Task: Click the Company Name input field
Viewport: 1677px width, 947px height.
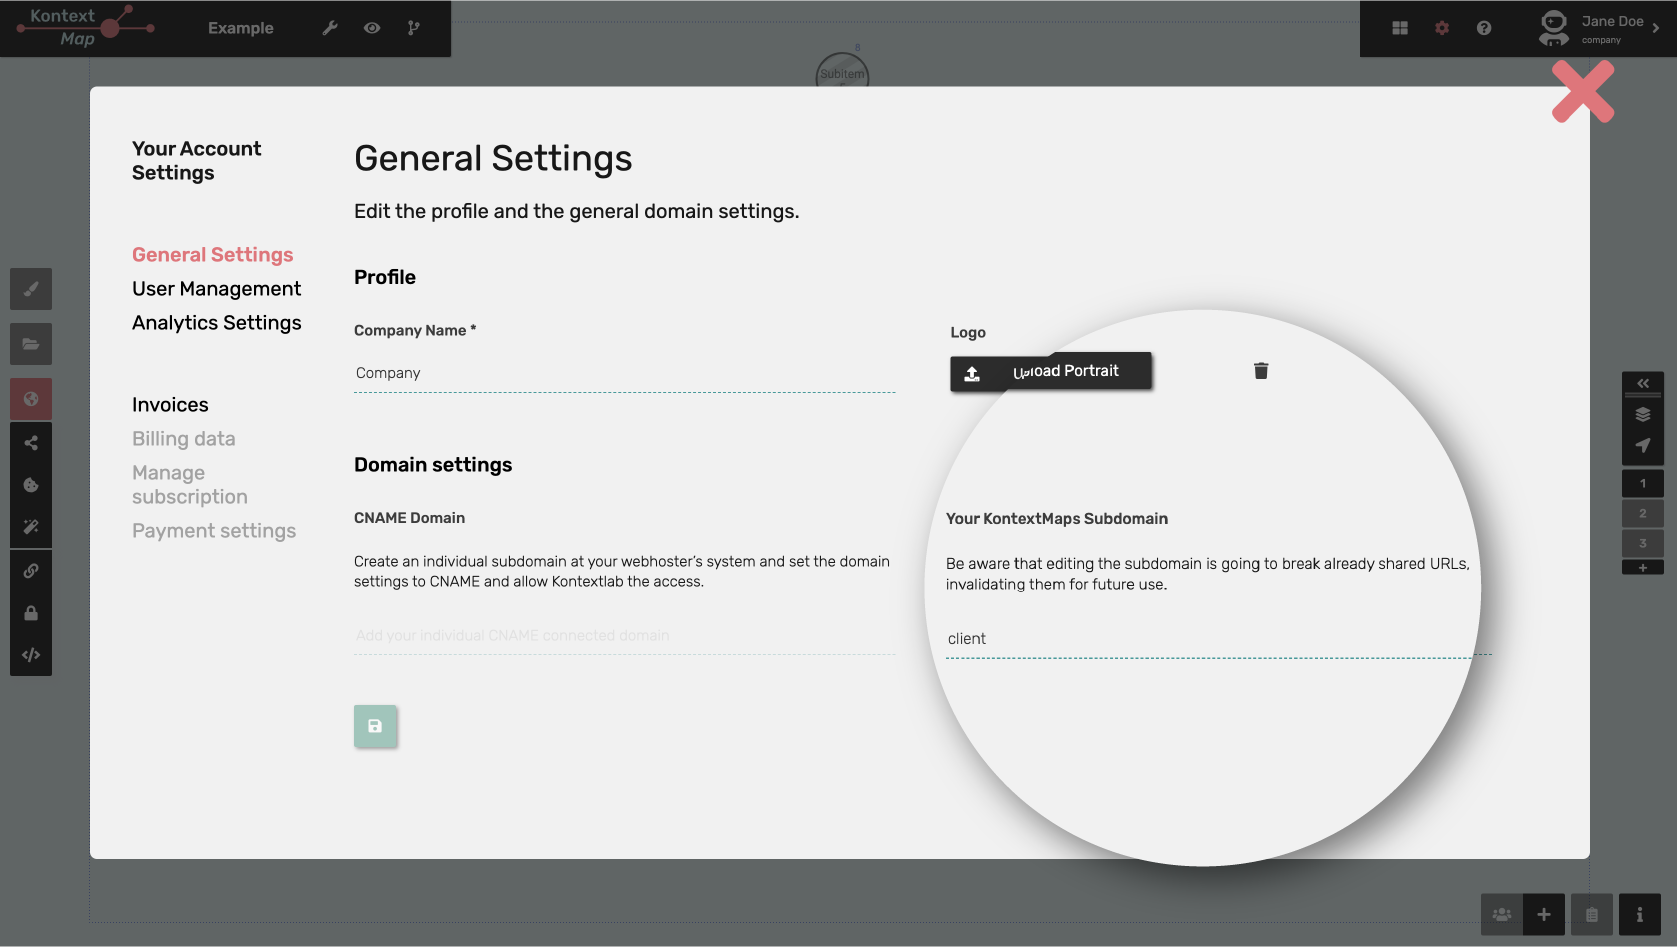Action: tap(624, 373)
